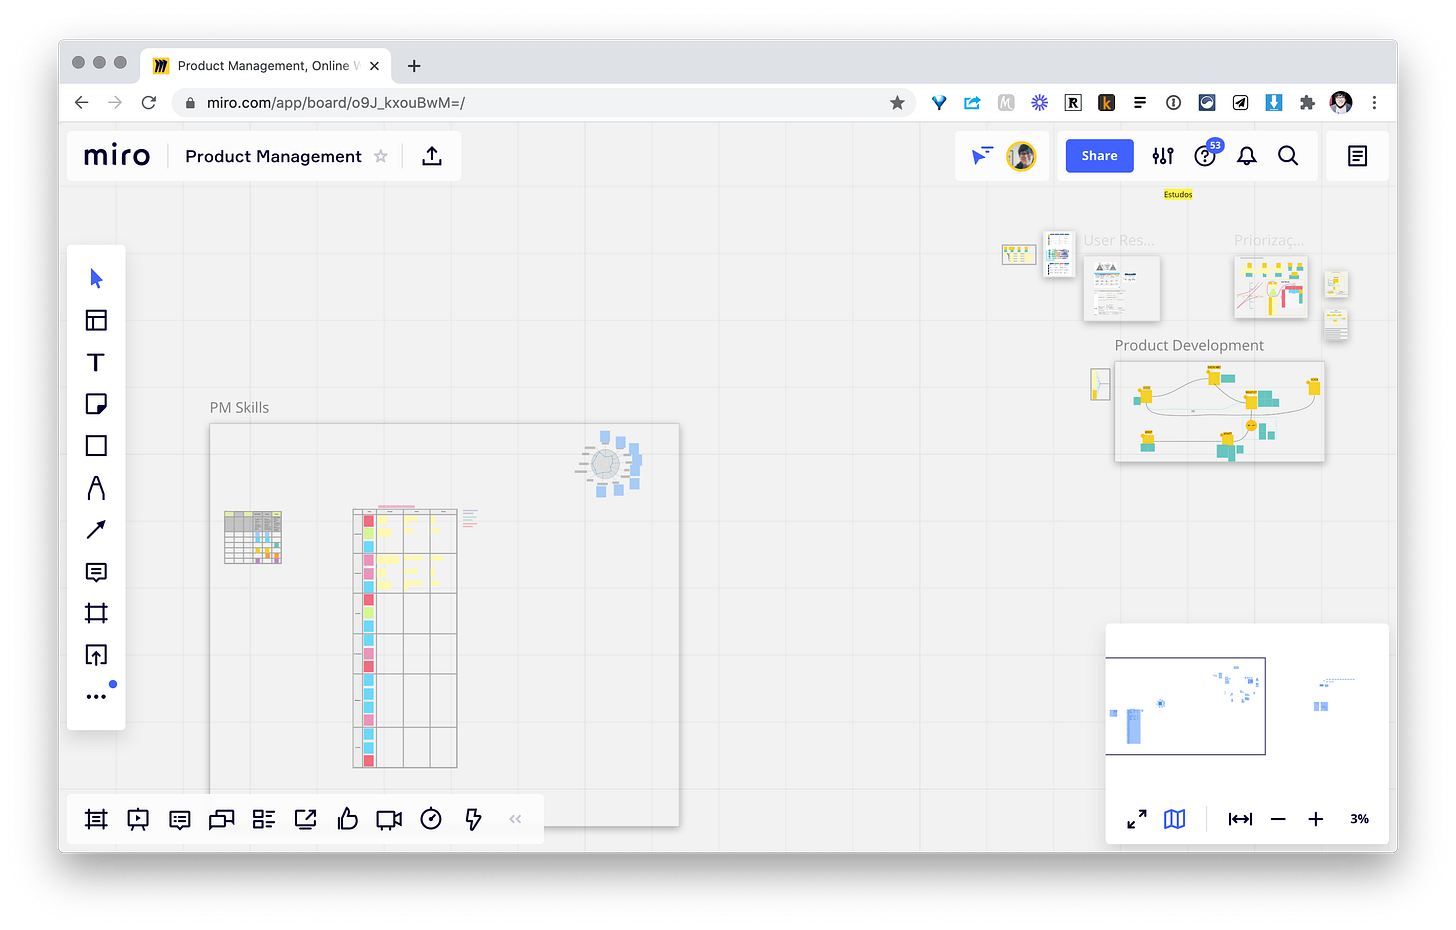Image resolution: width=1456 pixels, height=930 pixels.
Task: Click the miro logo
Action: pos(117,155)
